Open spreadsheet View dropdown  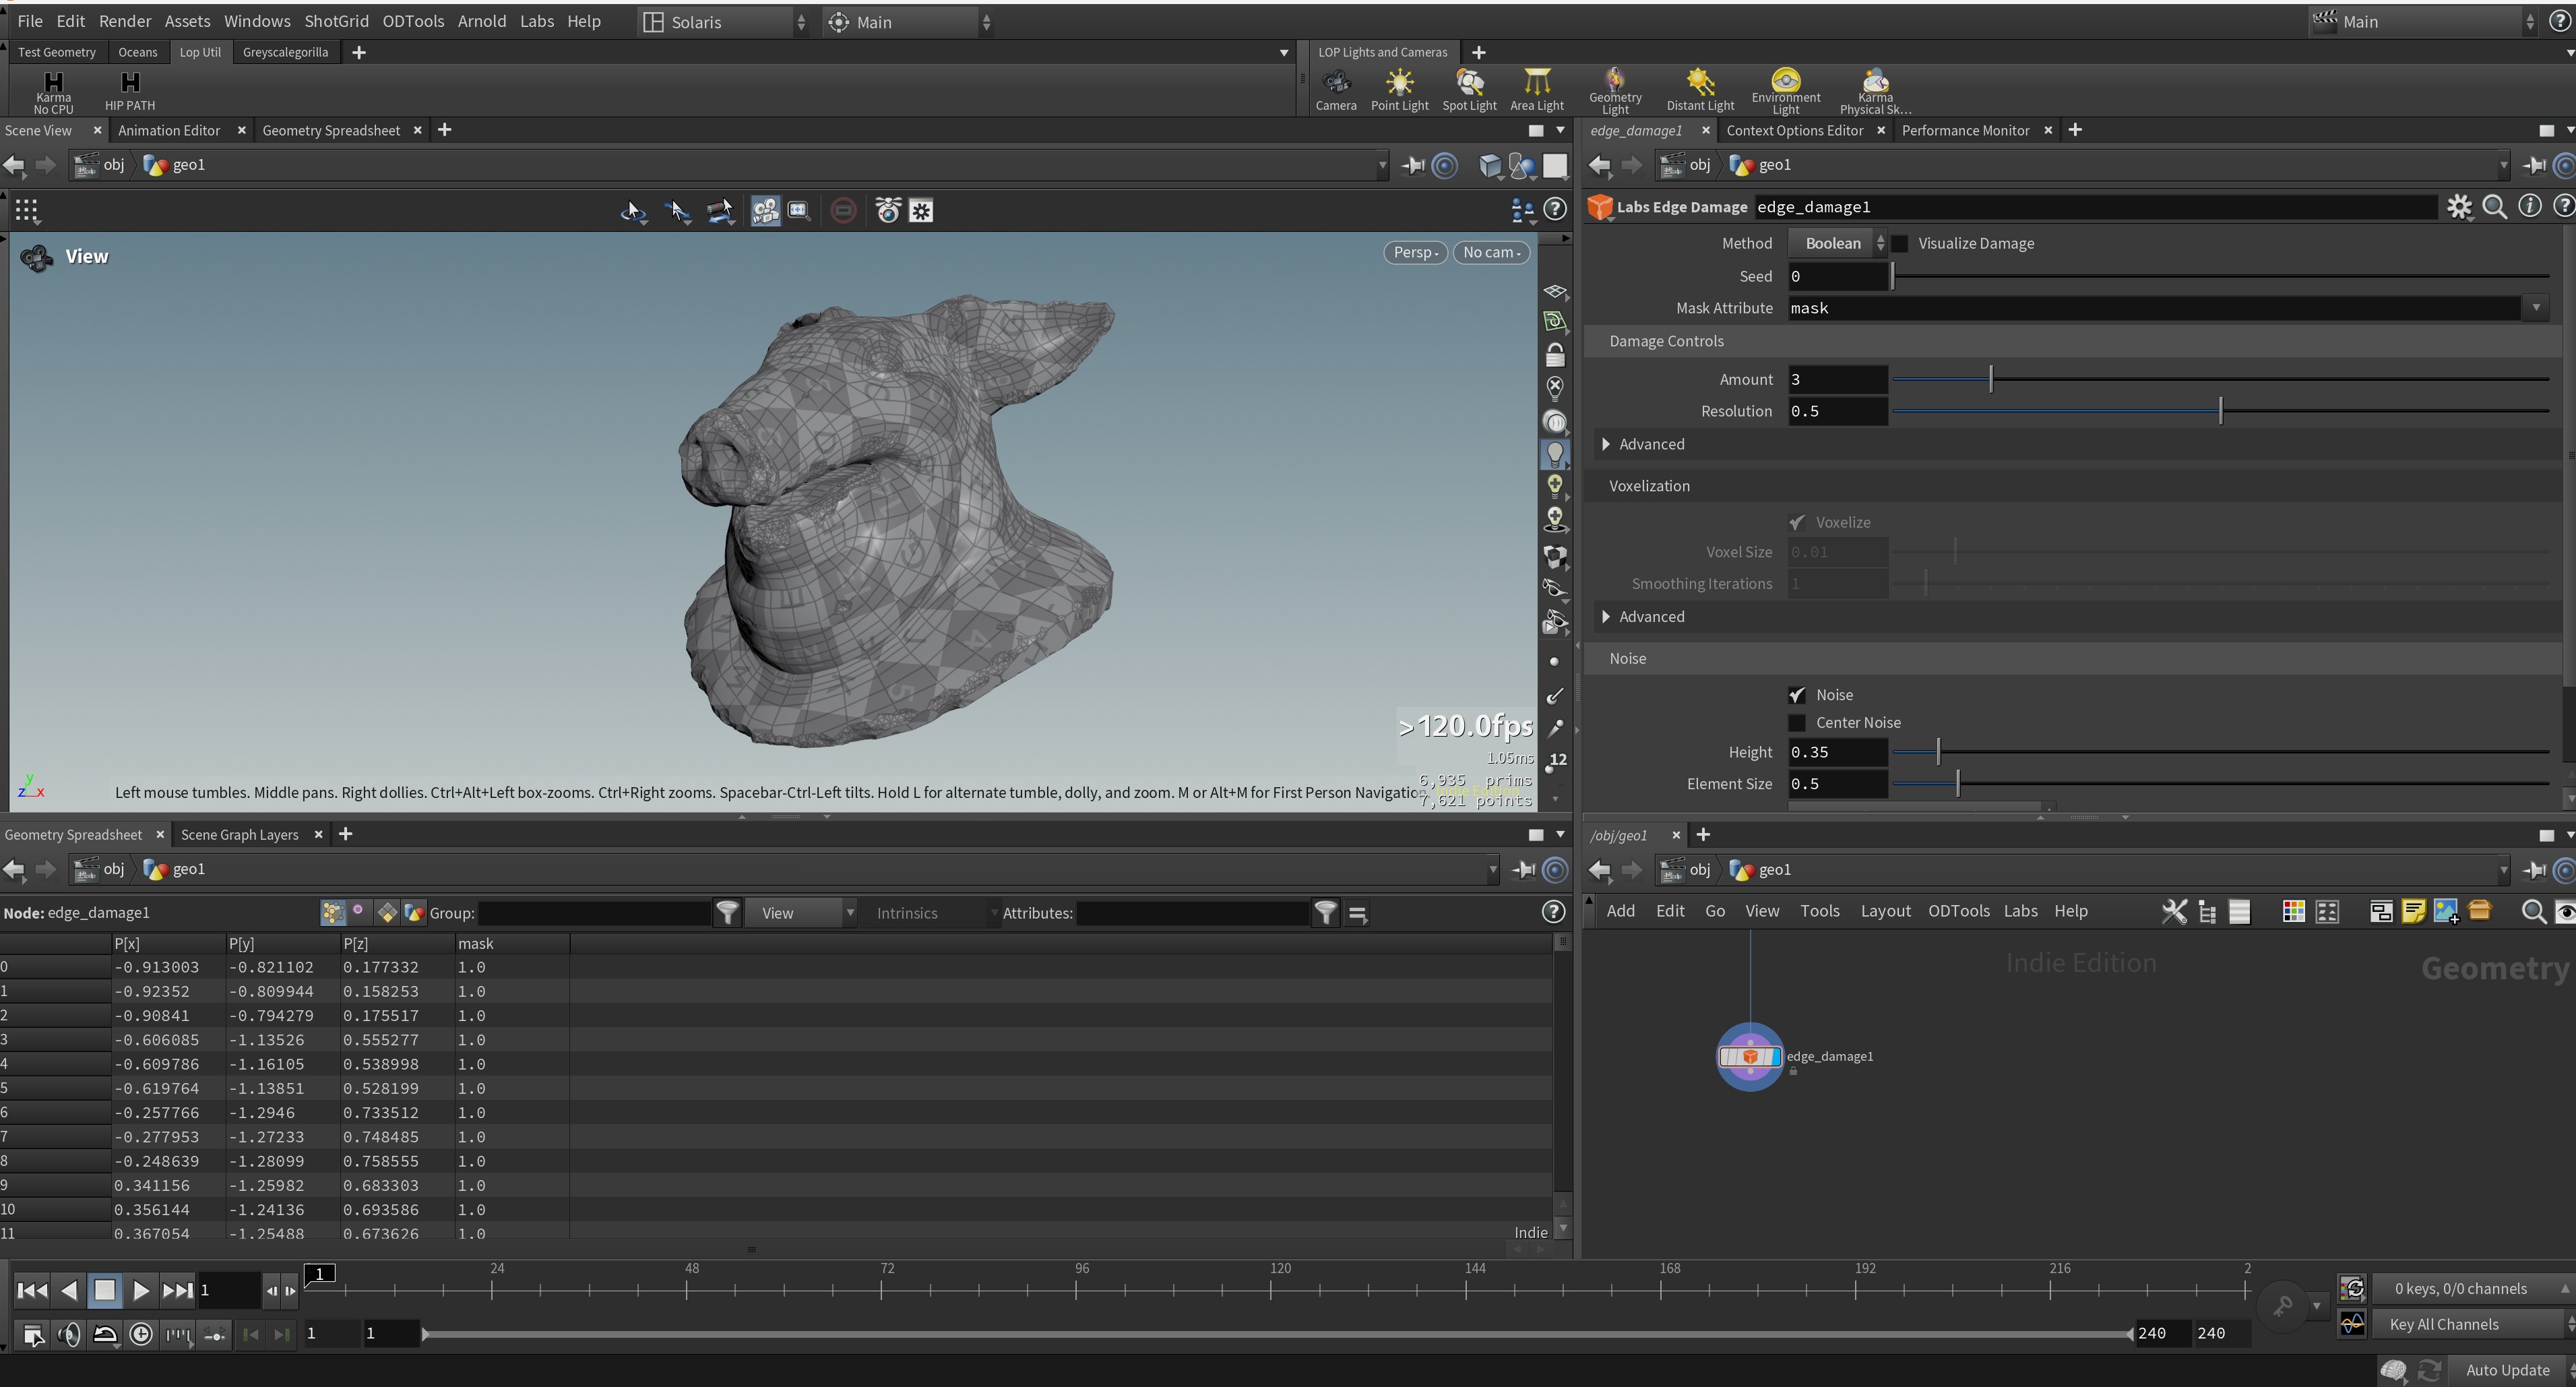coord(801,913)
